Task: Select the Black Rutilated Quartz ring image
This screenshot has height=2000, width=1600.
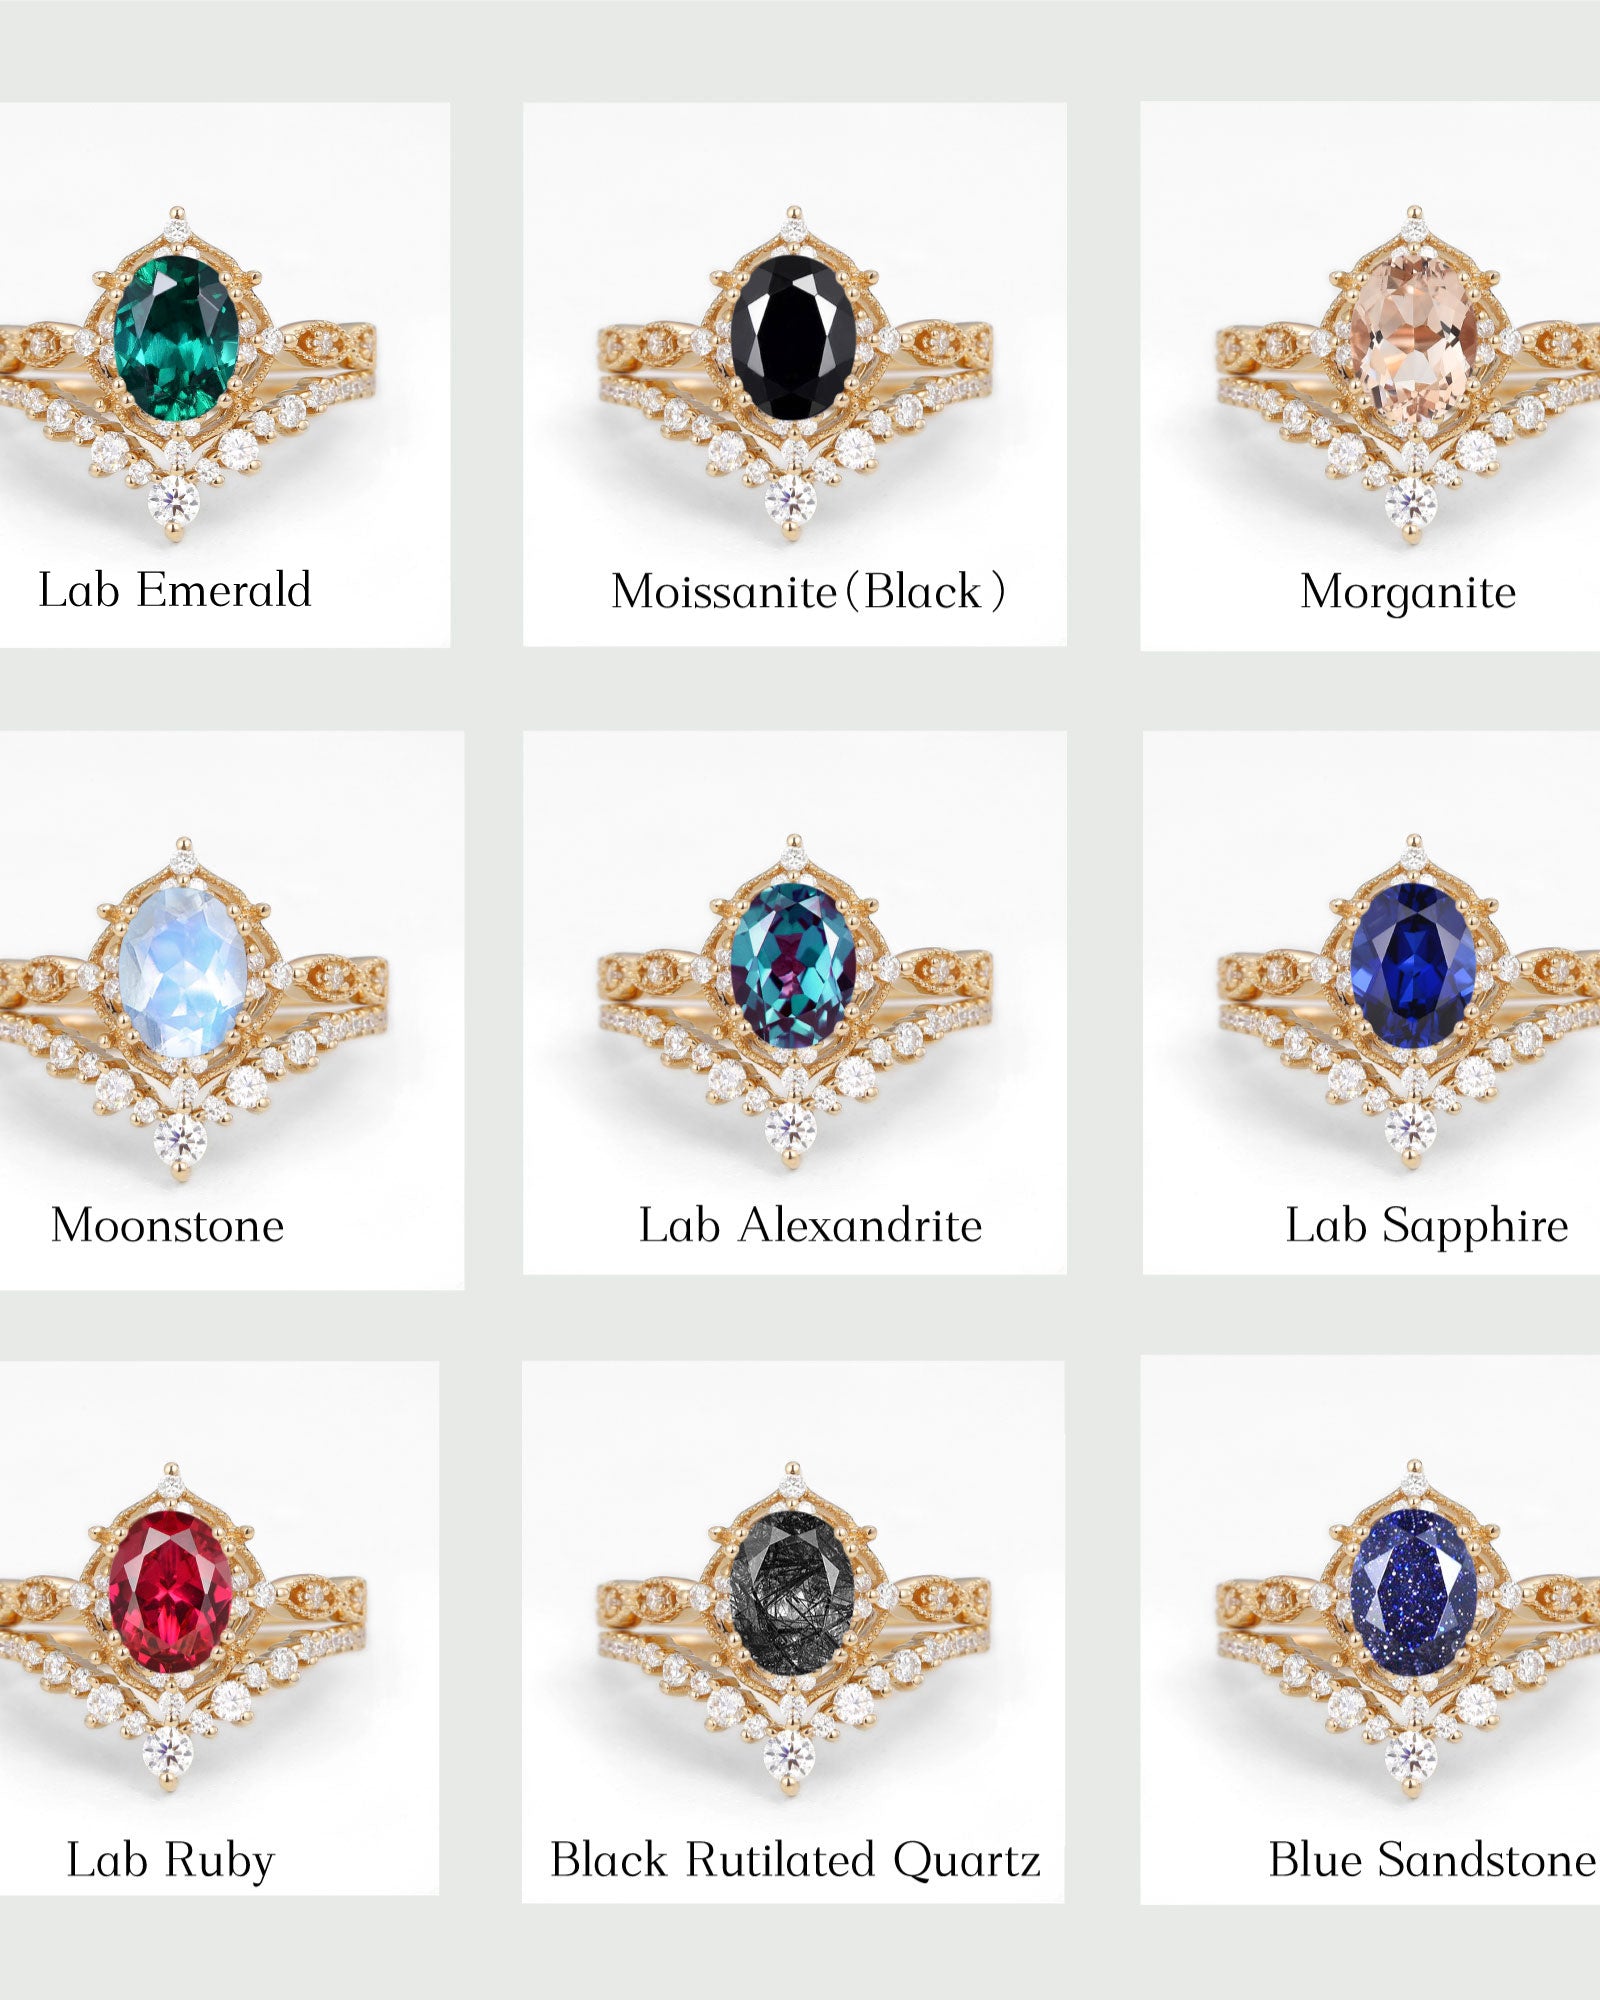Action: click(794, 1630)
